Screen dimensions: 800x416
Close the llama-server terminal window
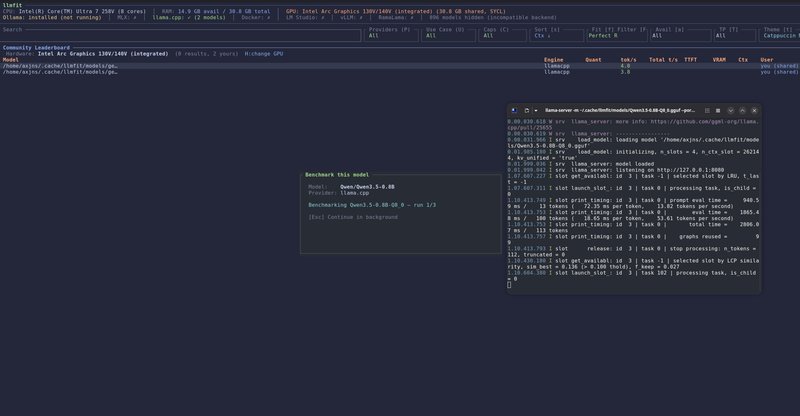(x=755, y=110)
